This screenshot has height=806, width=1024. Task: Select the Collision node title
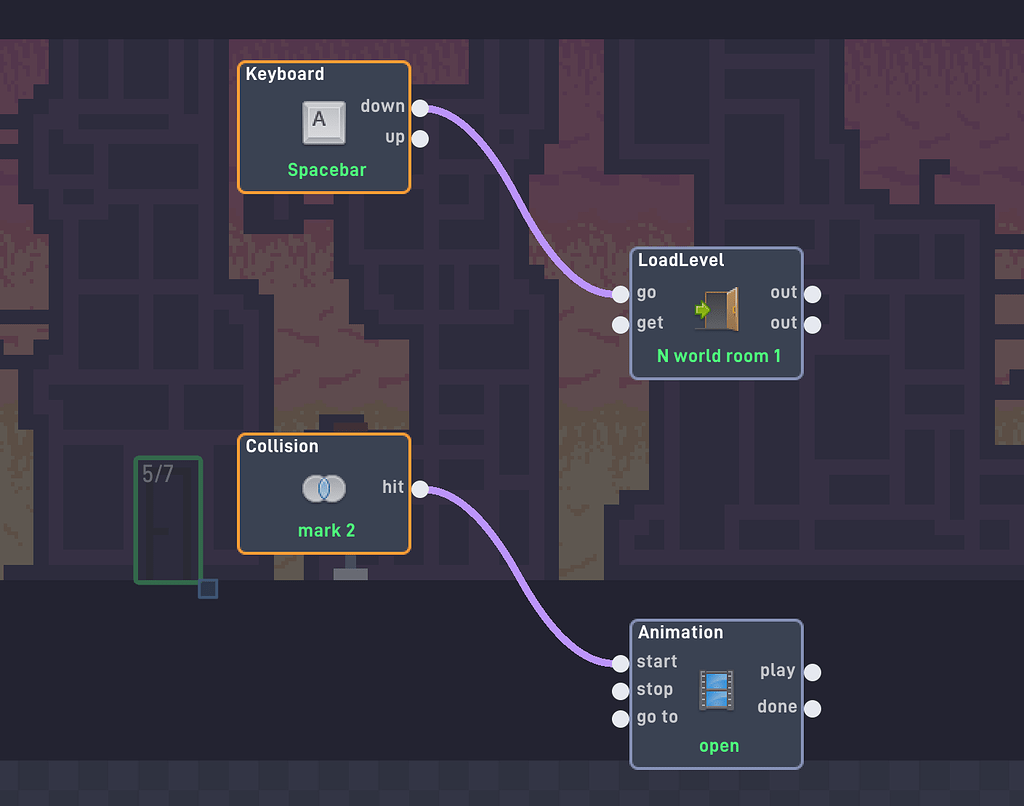coord(282,446)
